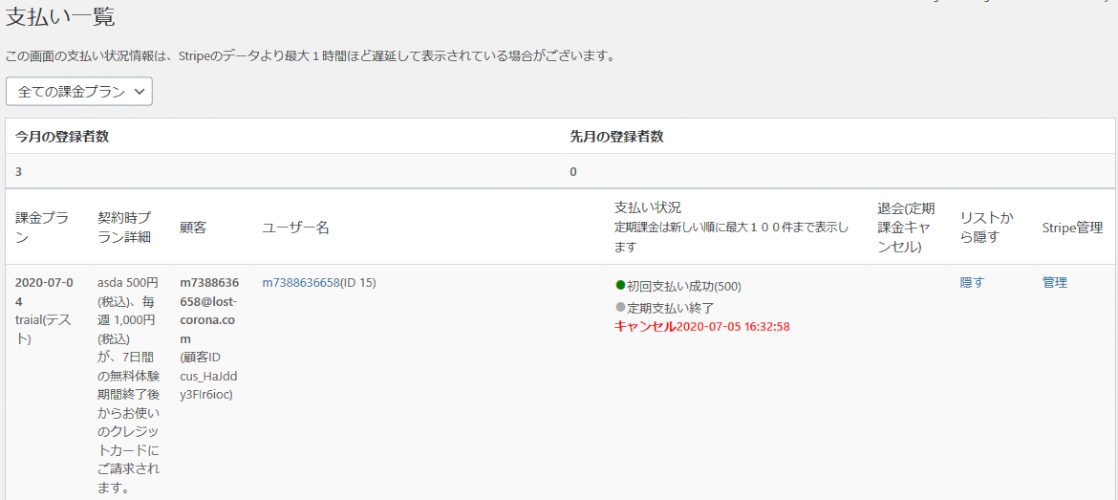Click the 初回支払い成功(500) status

[x=684, y=287]
